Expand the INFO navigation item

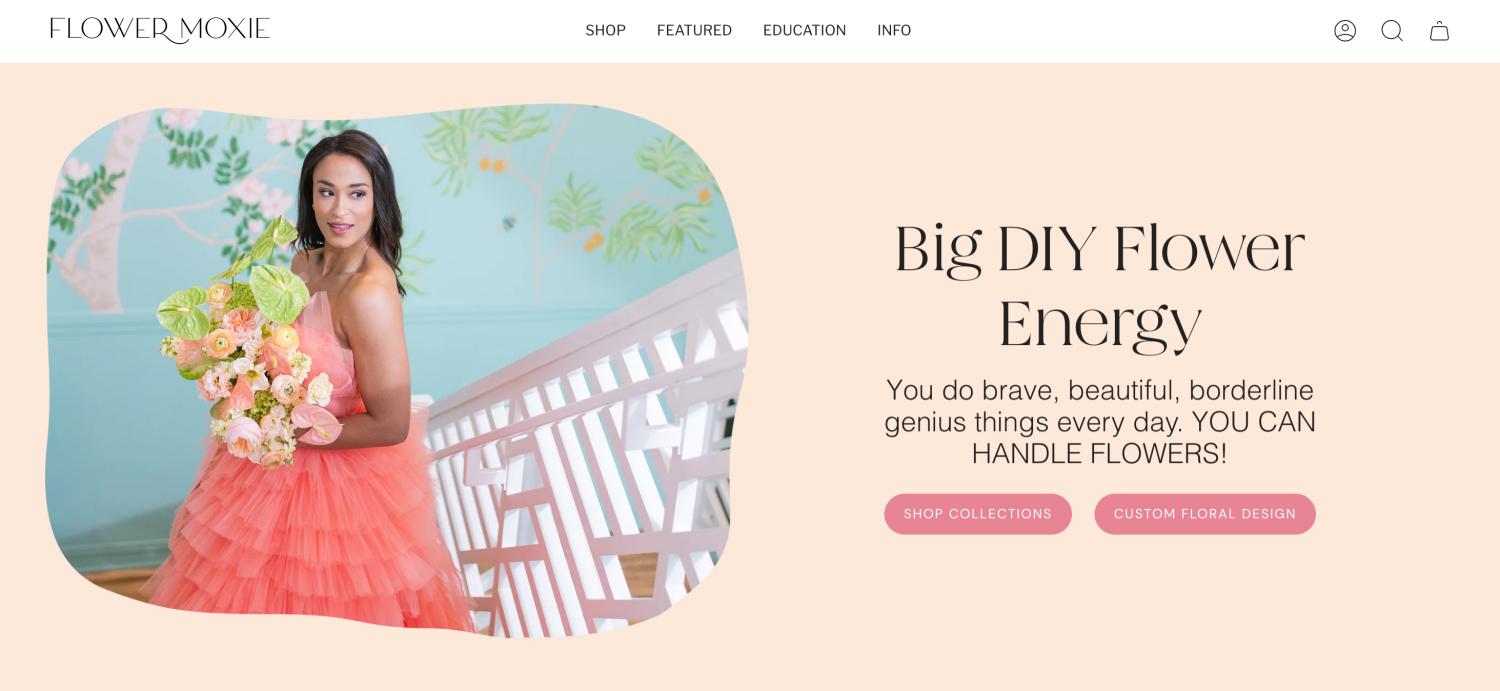pyautogui.click(x=894, y=31)
